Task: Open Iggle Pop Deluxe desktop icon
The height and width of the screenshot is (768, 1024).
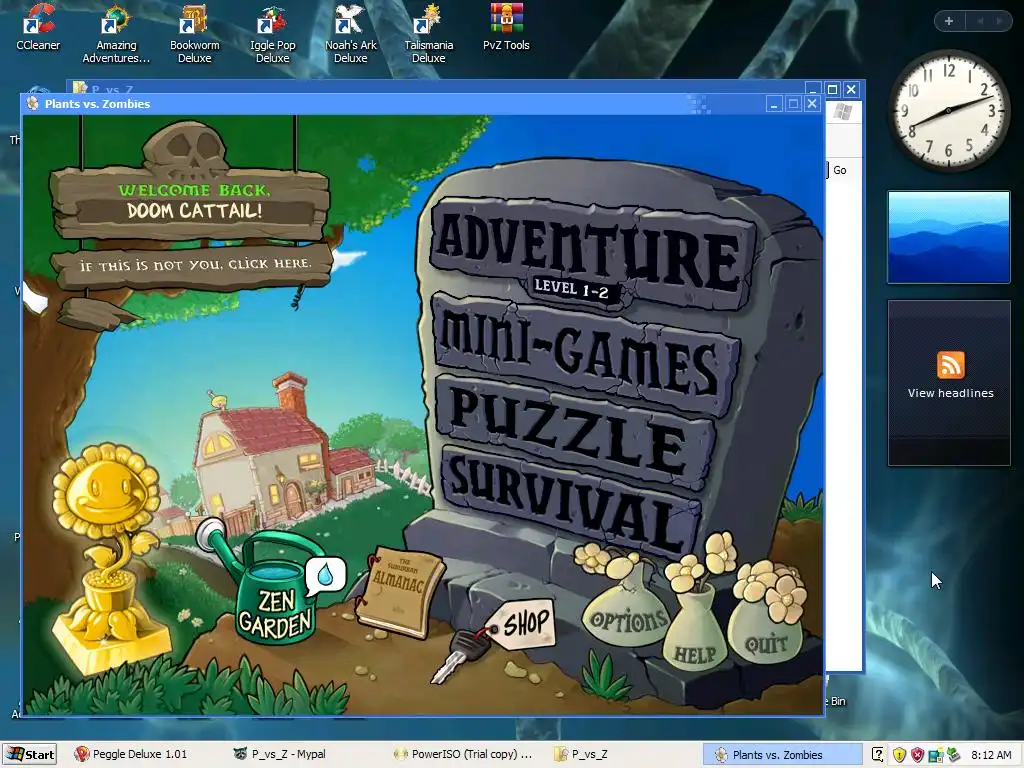Action: tap(272, 34)
